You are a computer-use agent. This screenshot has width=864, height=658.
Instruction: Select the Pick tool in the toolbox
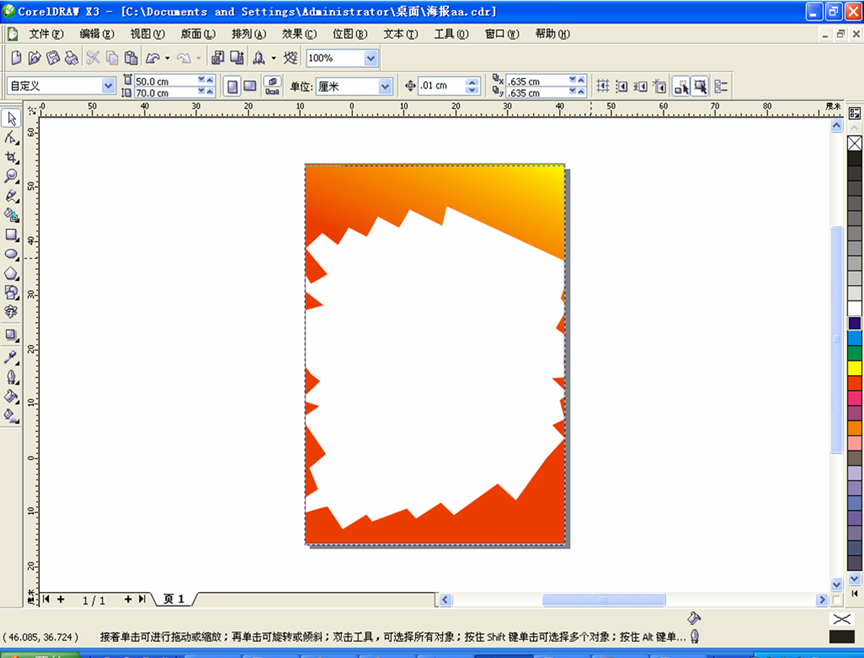click(x=12, y=119)
